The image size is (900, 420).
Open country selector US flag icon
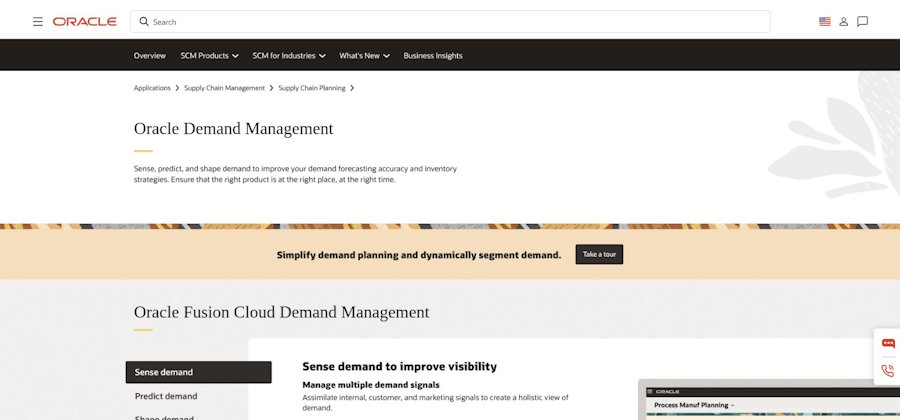(x=824, y=22)
